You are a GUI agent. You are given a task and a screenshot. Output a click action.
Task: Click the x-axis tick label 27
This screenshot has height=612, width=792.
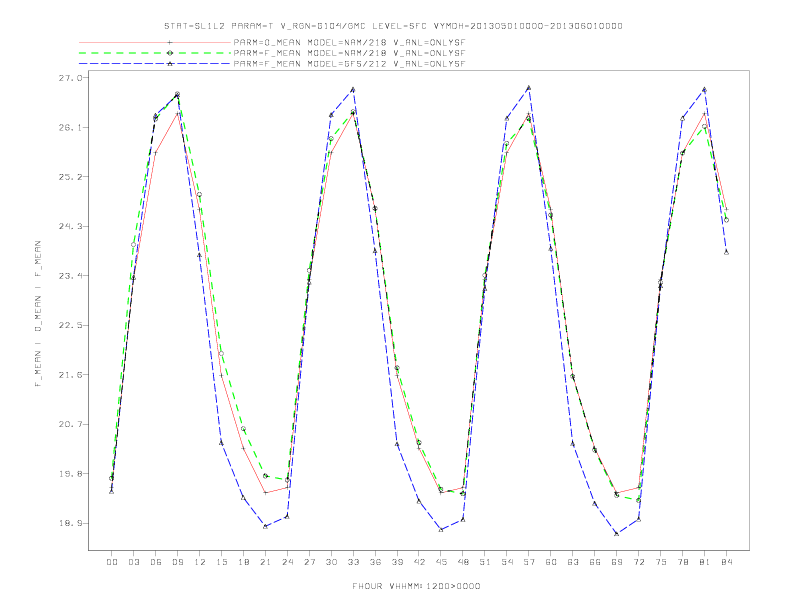click(309, 562)
